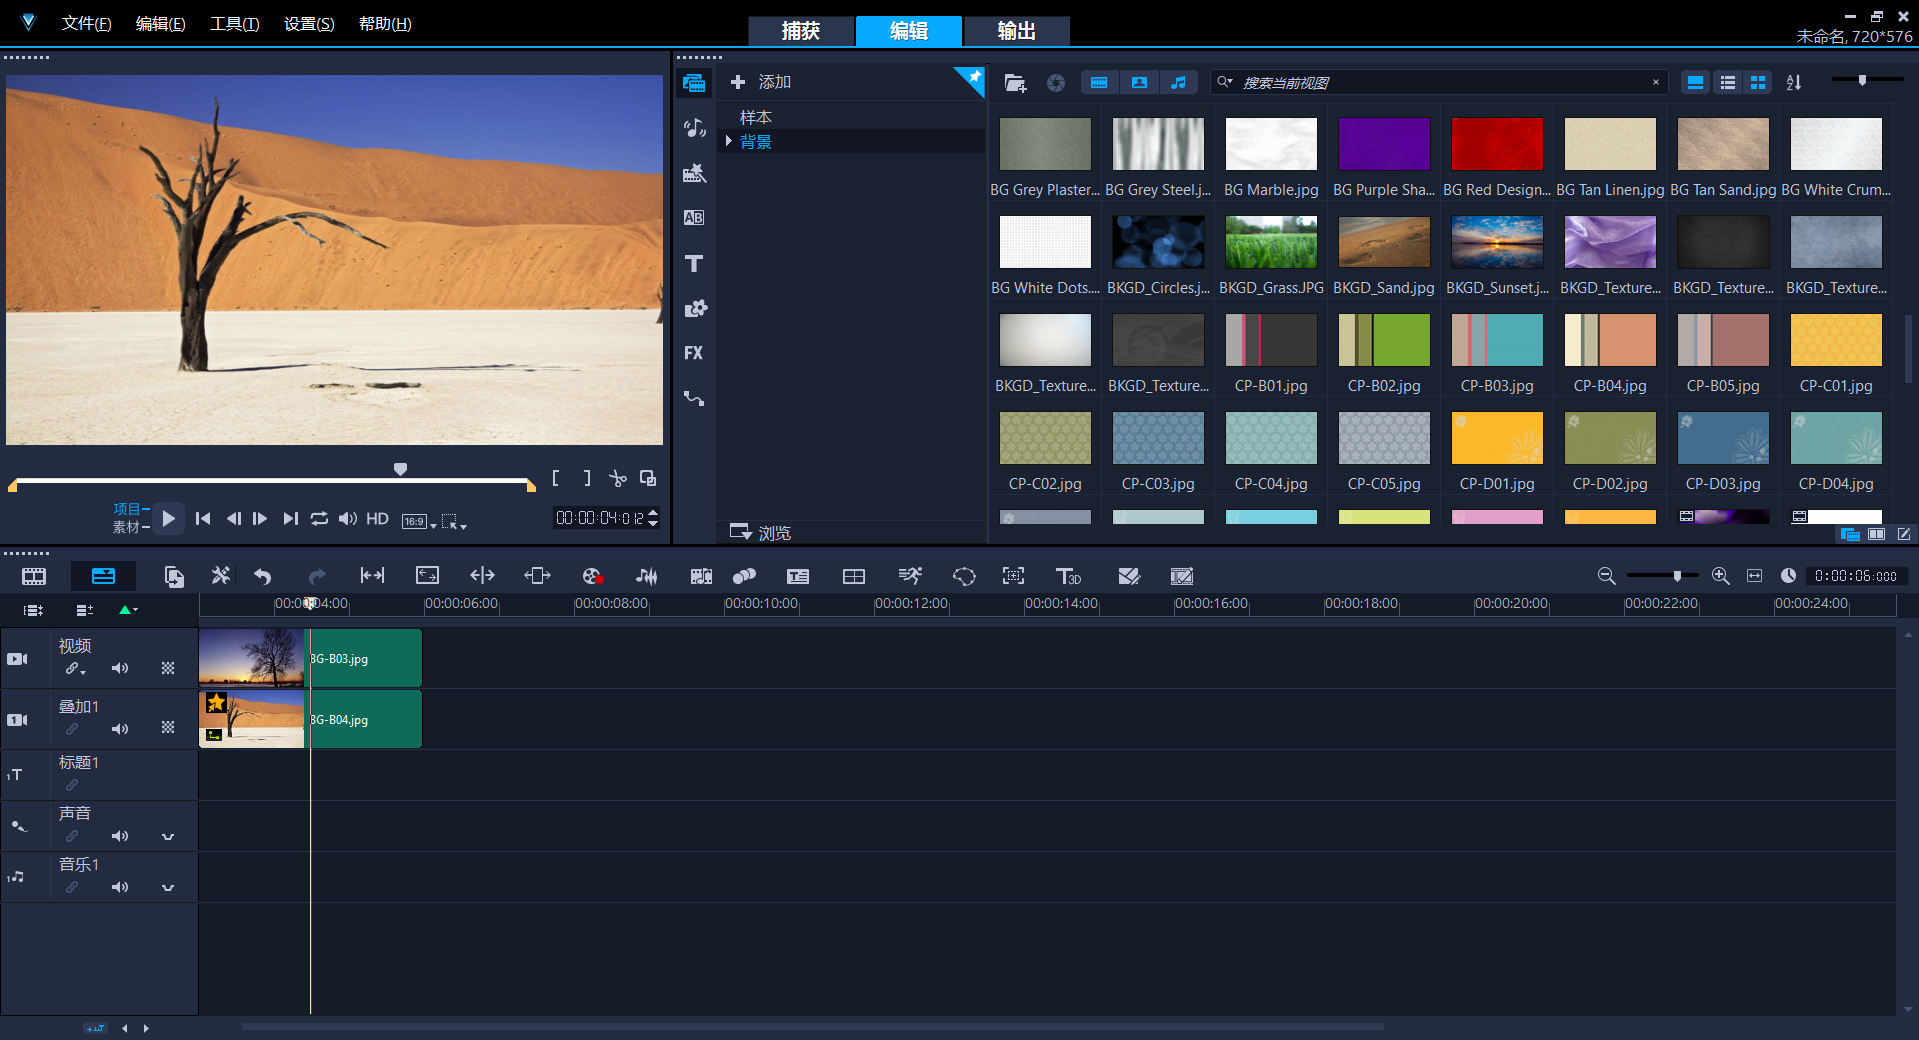Open the Title library in sidebar
The height and width of the screenshot is (1040, 1919).
[694, 263]
